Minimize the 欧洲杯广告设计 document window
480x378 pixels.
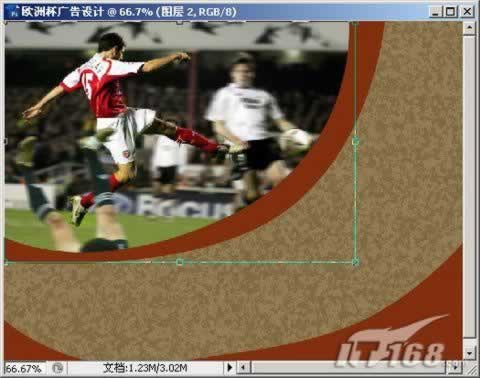[x=435, y=12]
